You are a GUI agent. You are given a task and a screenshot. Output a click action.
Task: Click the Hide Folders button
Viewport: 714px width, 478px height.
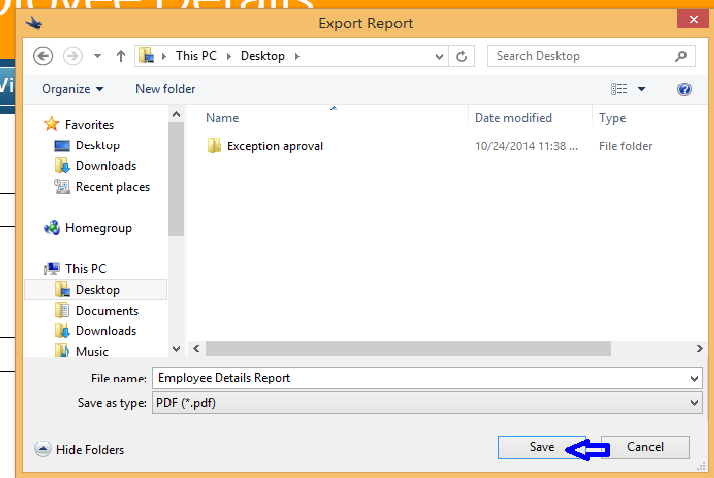pyautogui.click(x=79, y=450)
